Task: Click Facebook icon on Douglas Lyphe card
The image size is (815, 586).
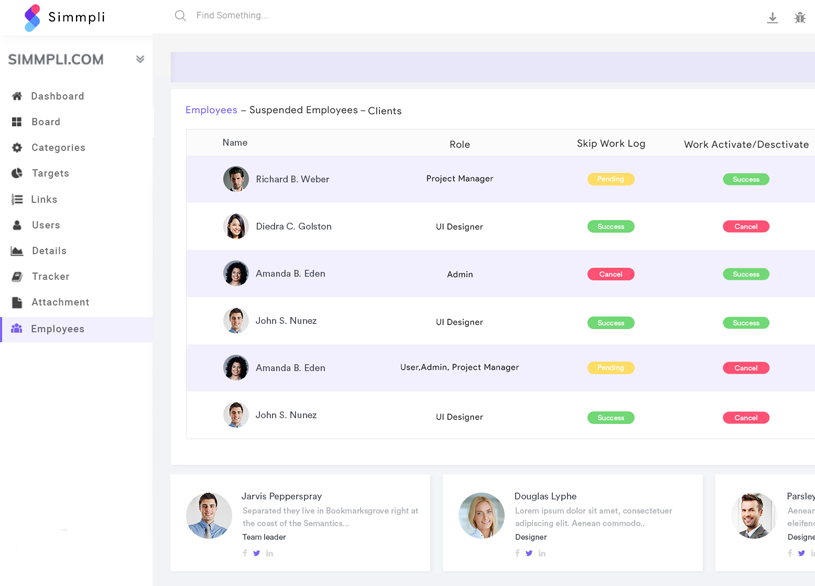Action: [x=517, y=553]
